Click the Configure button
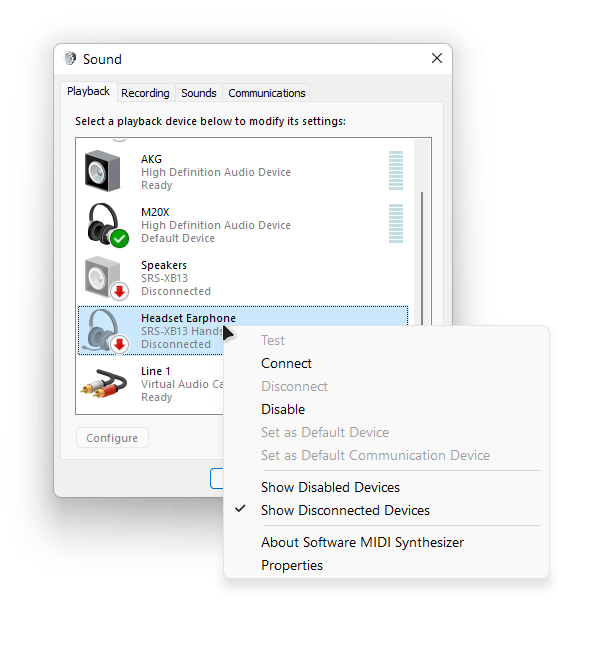The height and width of the screenshot is (657, 596). pos(112,438)
